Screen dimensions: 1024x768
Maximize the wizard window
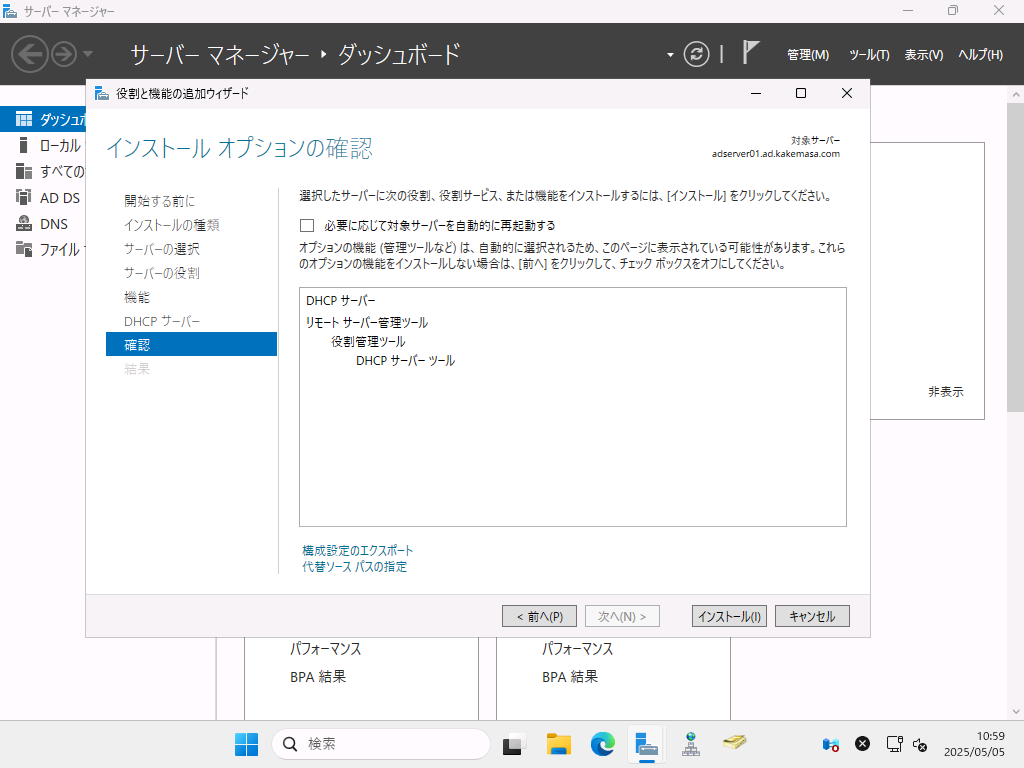801,93
